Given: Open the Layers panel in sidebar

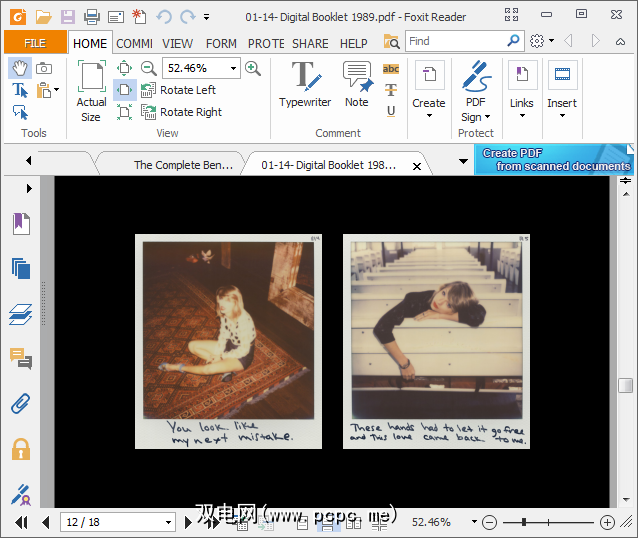Looking at the screenshot, I should (x=21, y=314).
